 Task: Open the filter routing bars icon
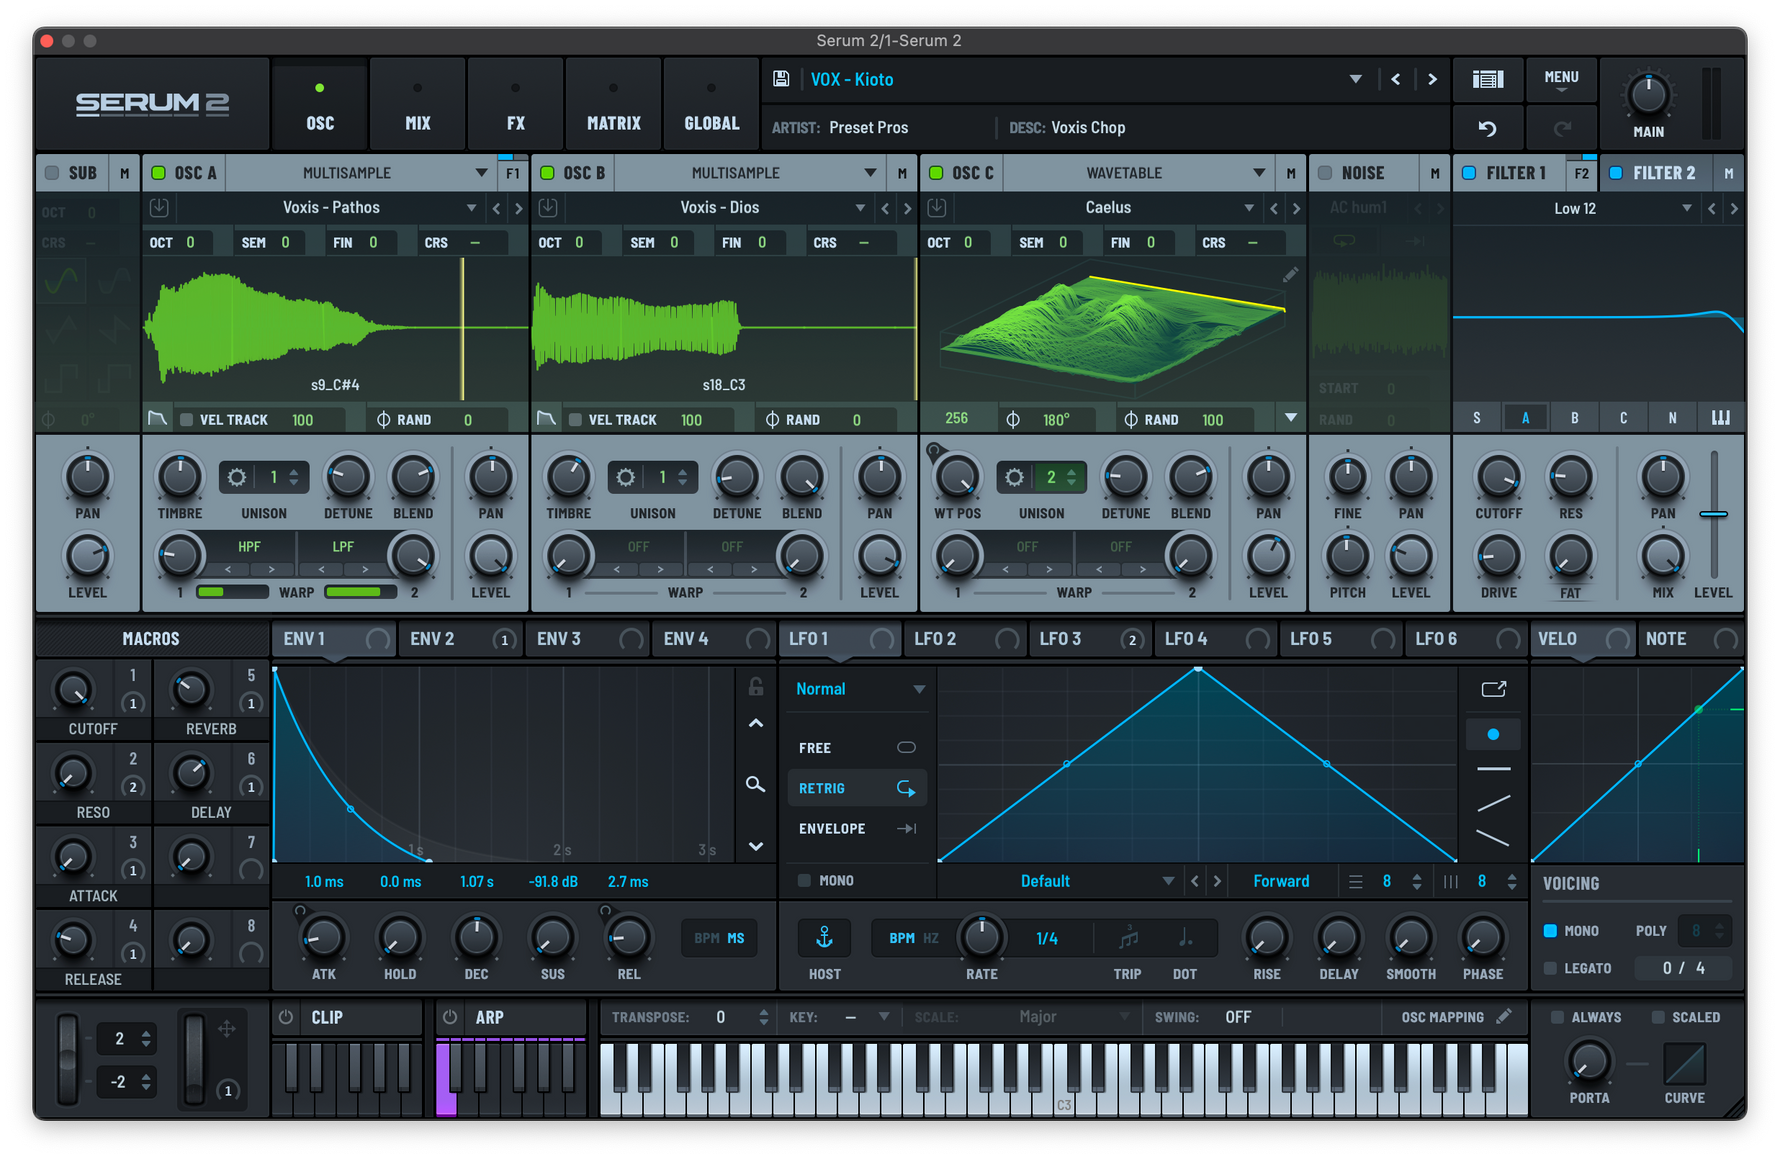click(x=1720, y=418)
